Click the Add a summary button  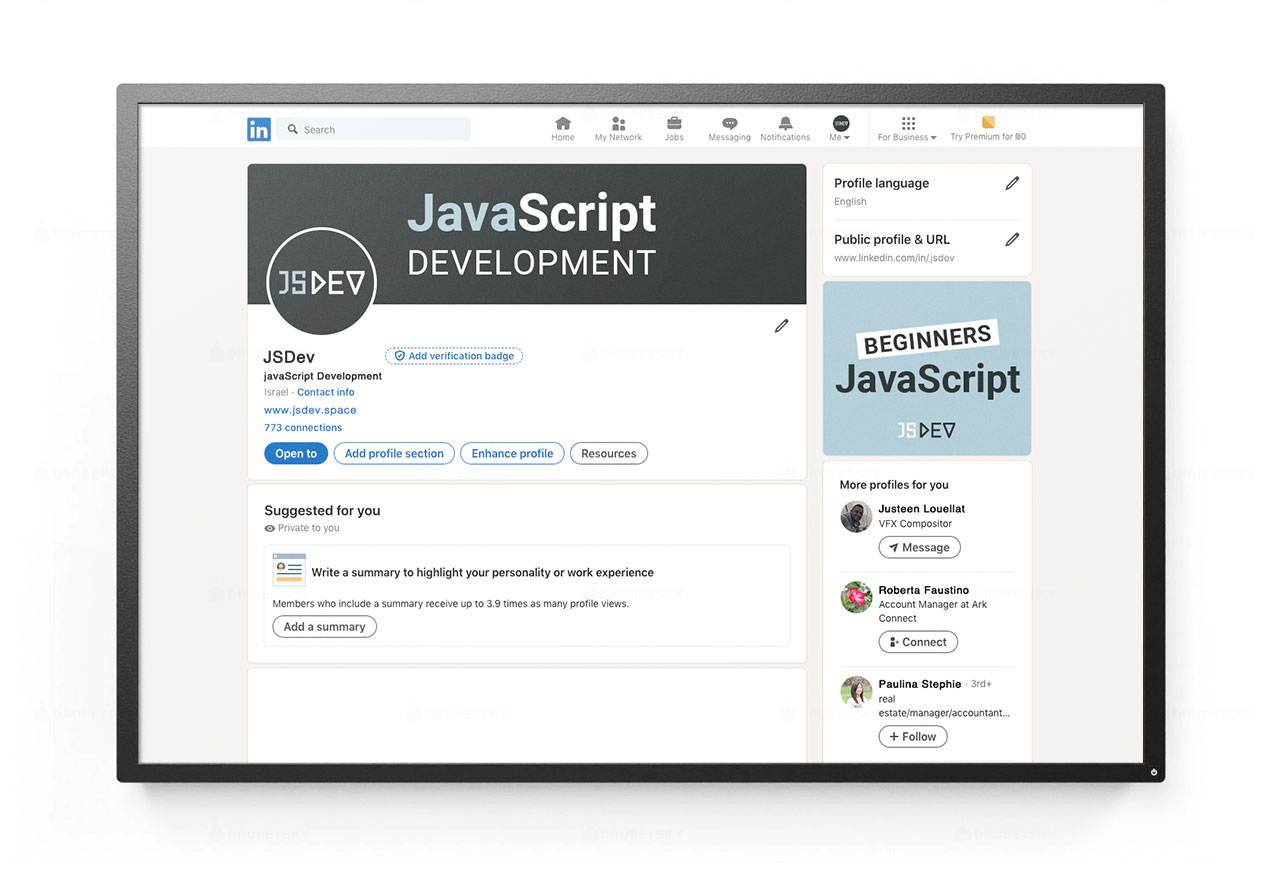tap(325, 627)
